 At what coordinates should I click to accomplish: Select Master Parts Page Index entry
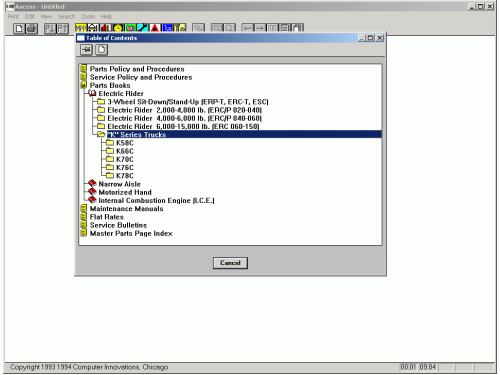[x=131, y=233]
